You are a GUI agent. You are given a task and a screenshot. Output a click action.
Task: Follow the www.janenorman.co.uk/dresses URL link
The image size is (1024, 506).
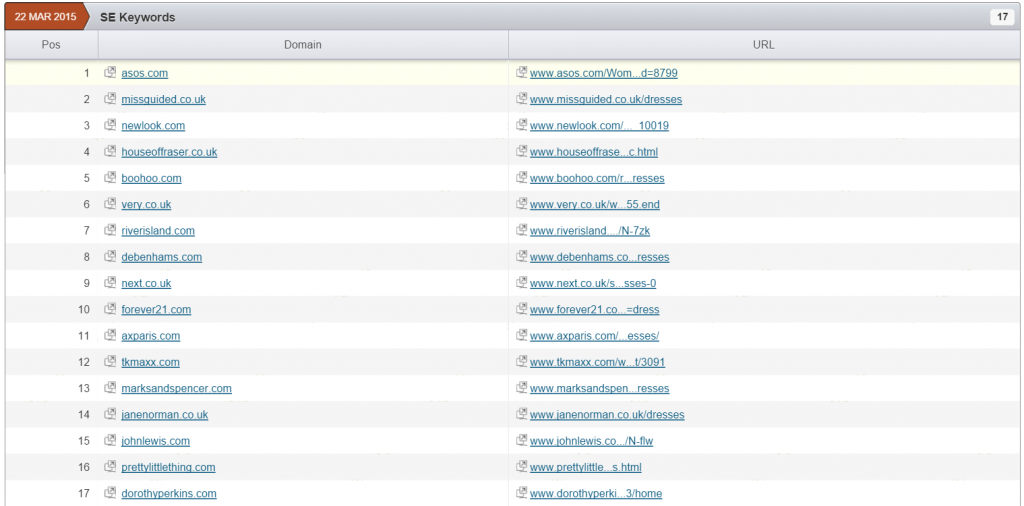(x=607, y=415)
